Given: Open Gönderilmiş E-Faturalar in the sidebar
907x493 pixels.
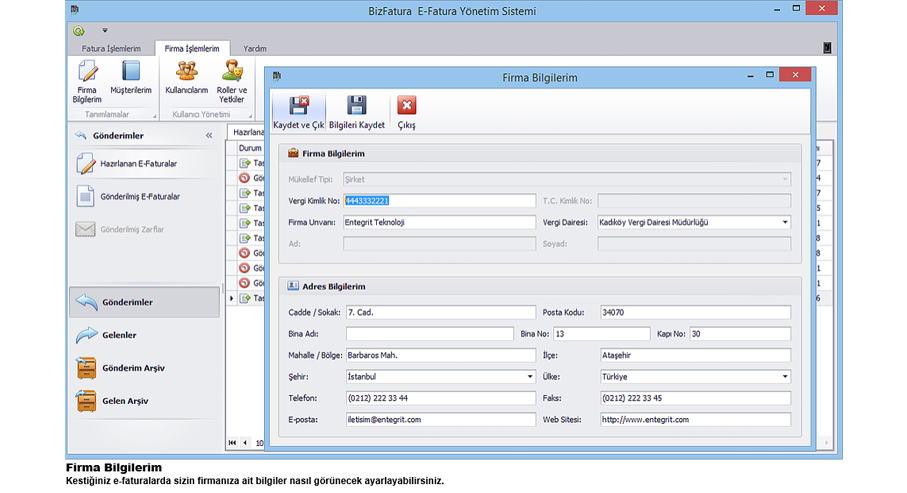Looking at the screenshot, I should (140, 196).
